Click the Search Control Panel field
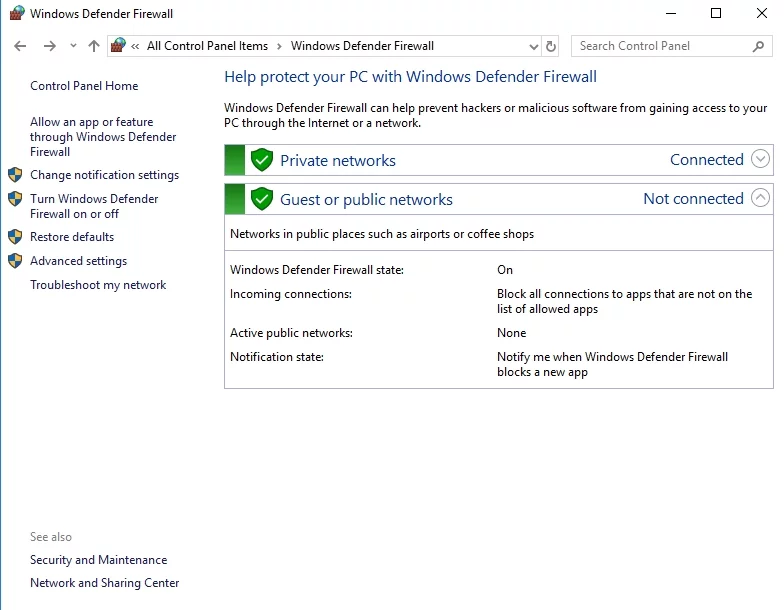The height and width of the screenshot is (610, 784). (x=660, y=46)
